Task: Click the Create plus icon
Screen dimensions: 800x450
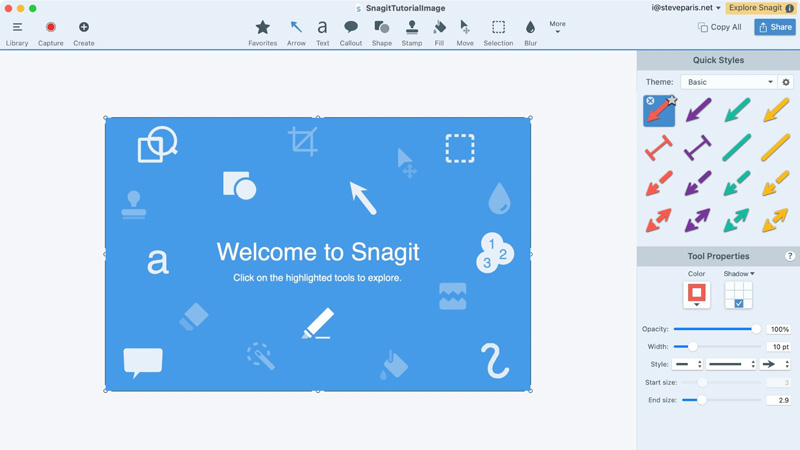Action: (84, 27)
